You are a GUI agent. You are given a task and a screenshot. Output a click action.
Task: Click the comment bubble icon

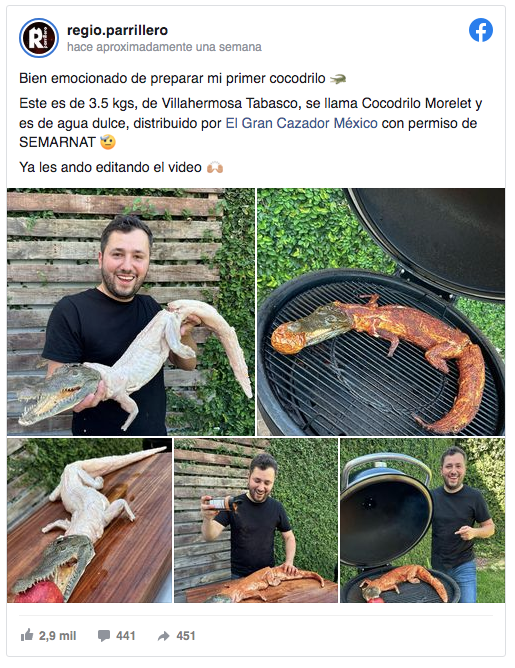pos(104,636)
